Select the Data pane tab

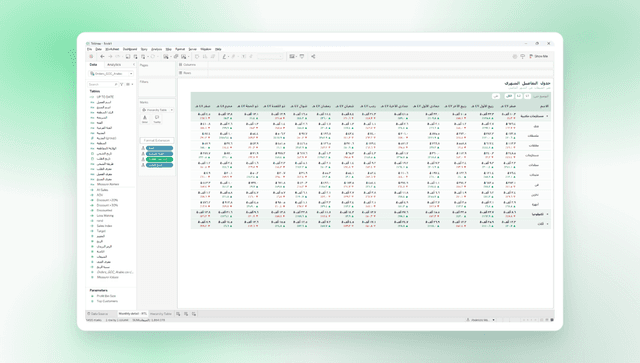tap(93, 65)
